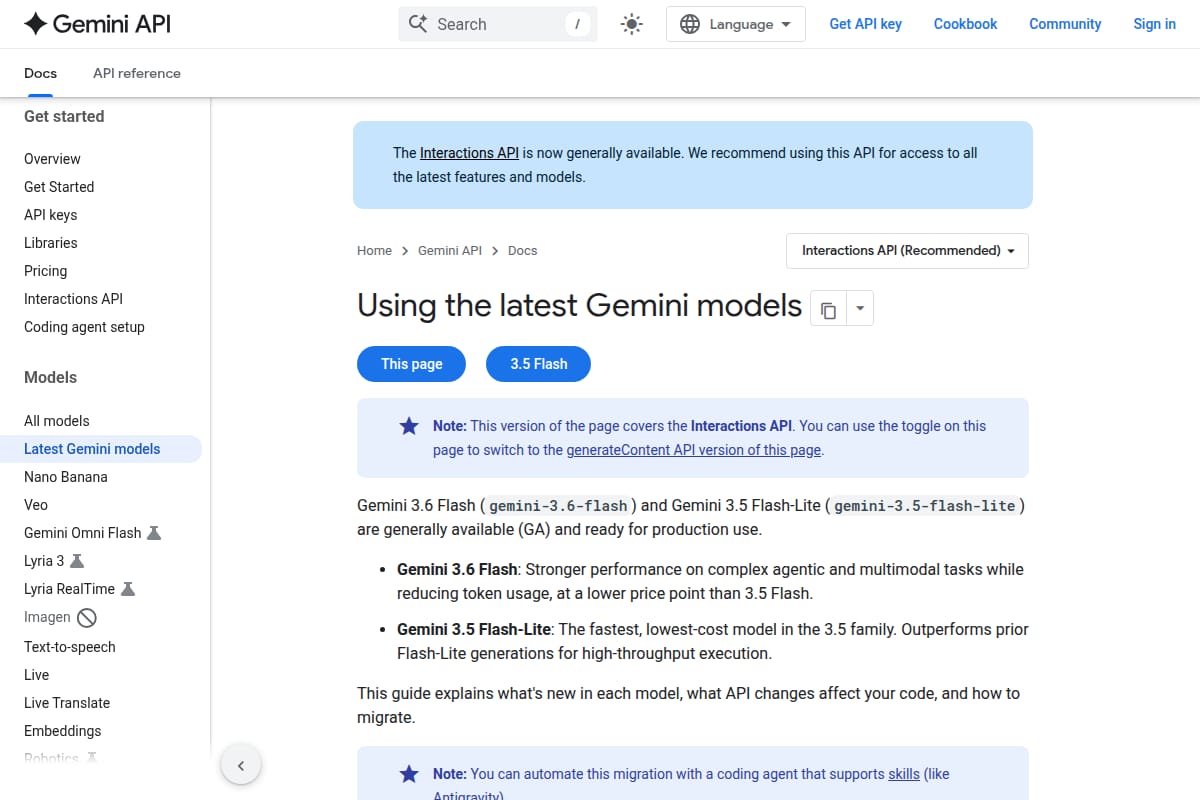Click the star icon in Interactions API note
The height and width of the screenshot is (800, 1200).
click(x=409, y=426)
